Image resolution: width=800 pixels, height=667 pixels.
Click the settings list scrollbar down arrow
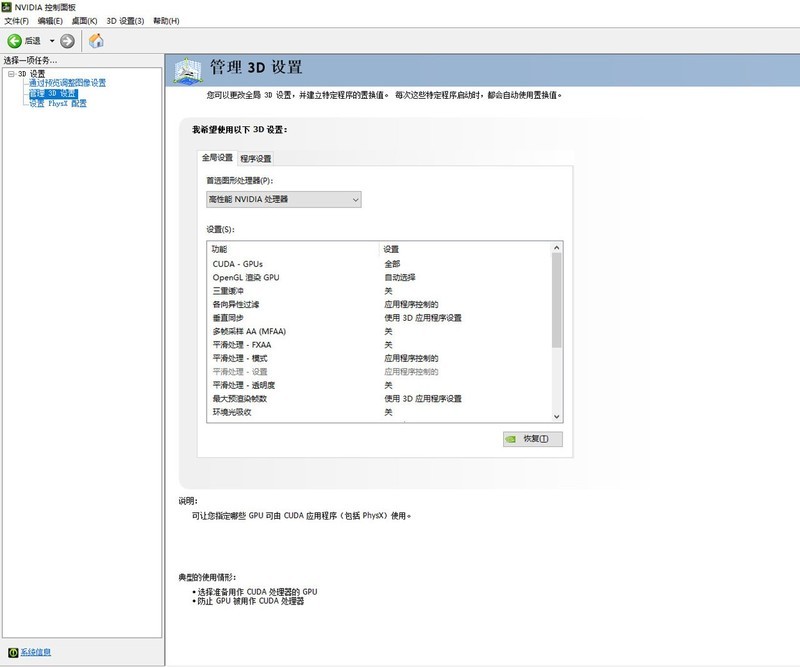(x=557, y=416)
